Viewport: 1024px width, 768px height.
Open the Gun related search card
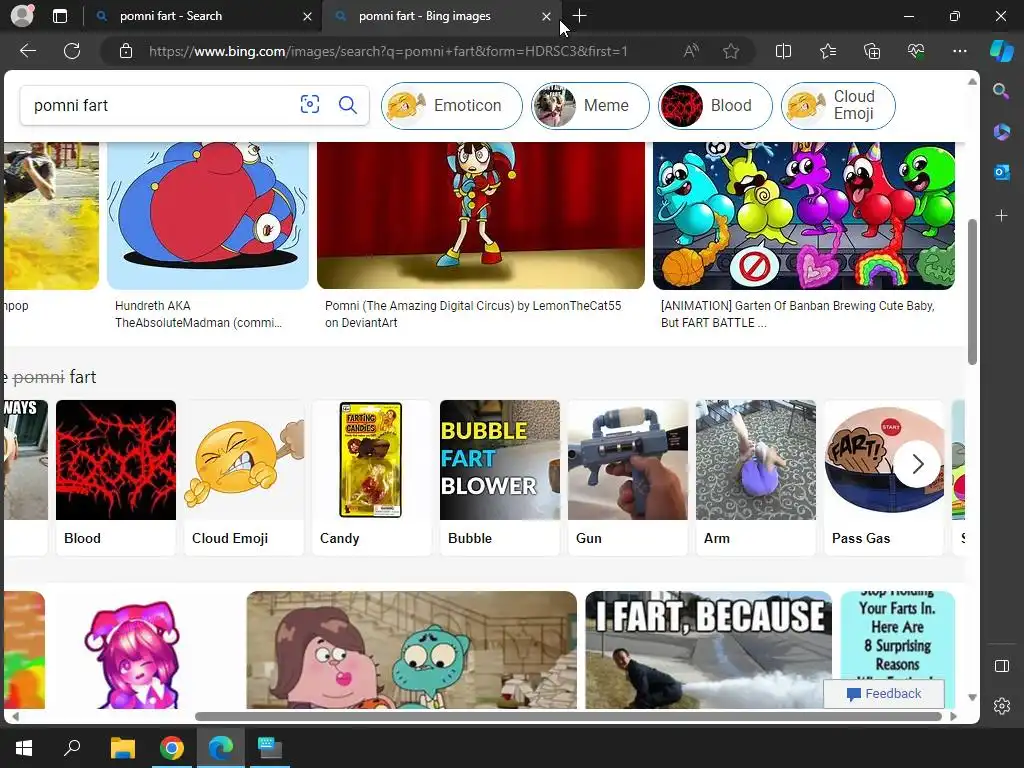628,477
